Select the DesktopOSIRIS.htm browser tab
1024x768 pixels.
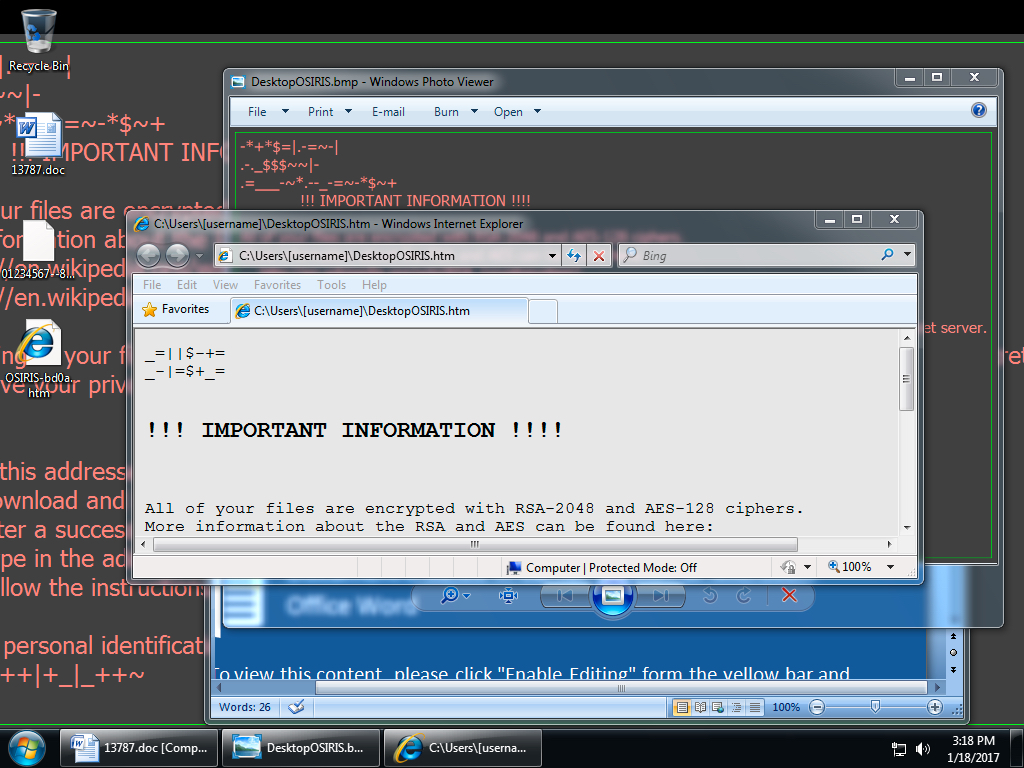pos(379,311)
